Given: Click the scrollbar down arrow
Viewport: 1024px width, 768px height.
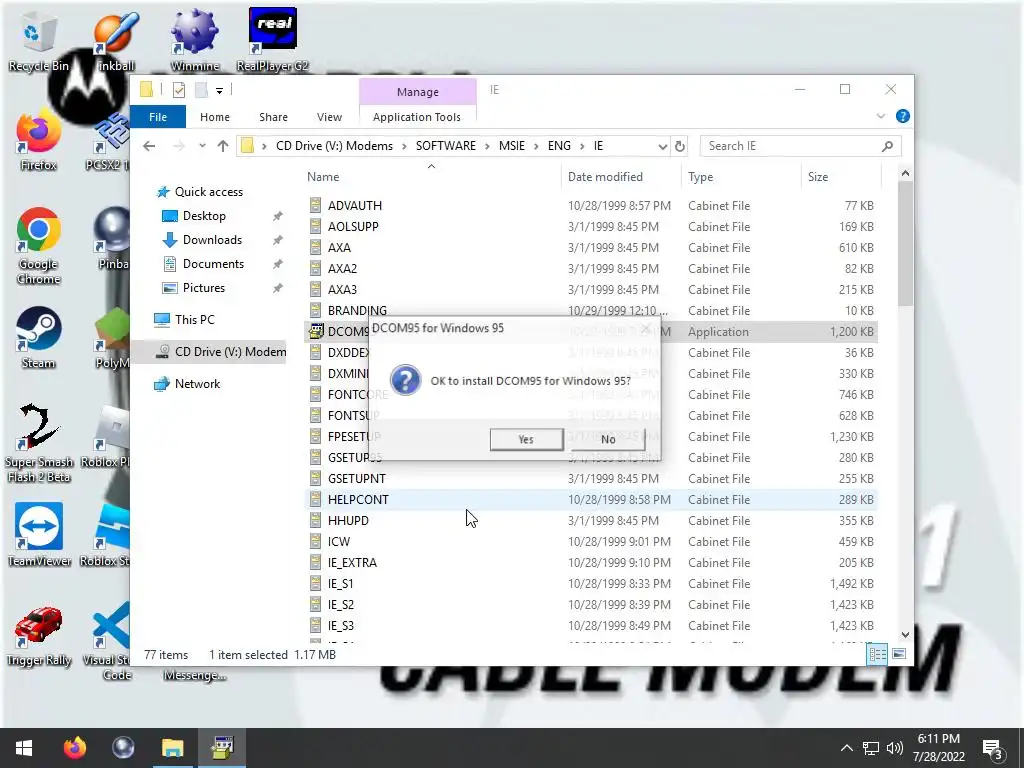Looking at the screenshot, I should coord(905,635).
